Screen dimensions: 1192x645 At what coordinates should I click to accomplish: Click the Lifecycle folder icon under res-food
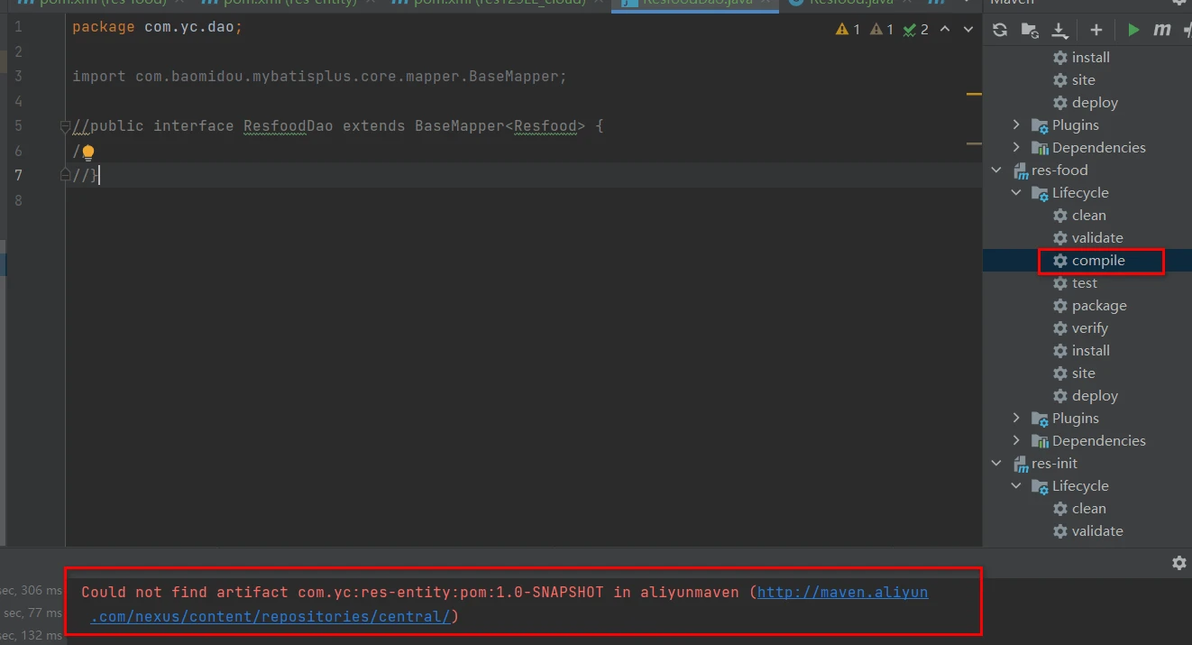point(1039,193)
